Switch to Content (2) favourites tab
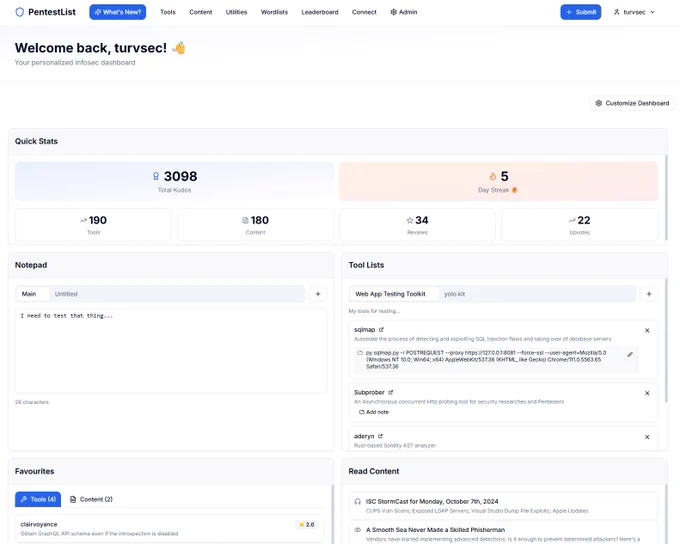The image size is (680, 544). (92, 499)
